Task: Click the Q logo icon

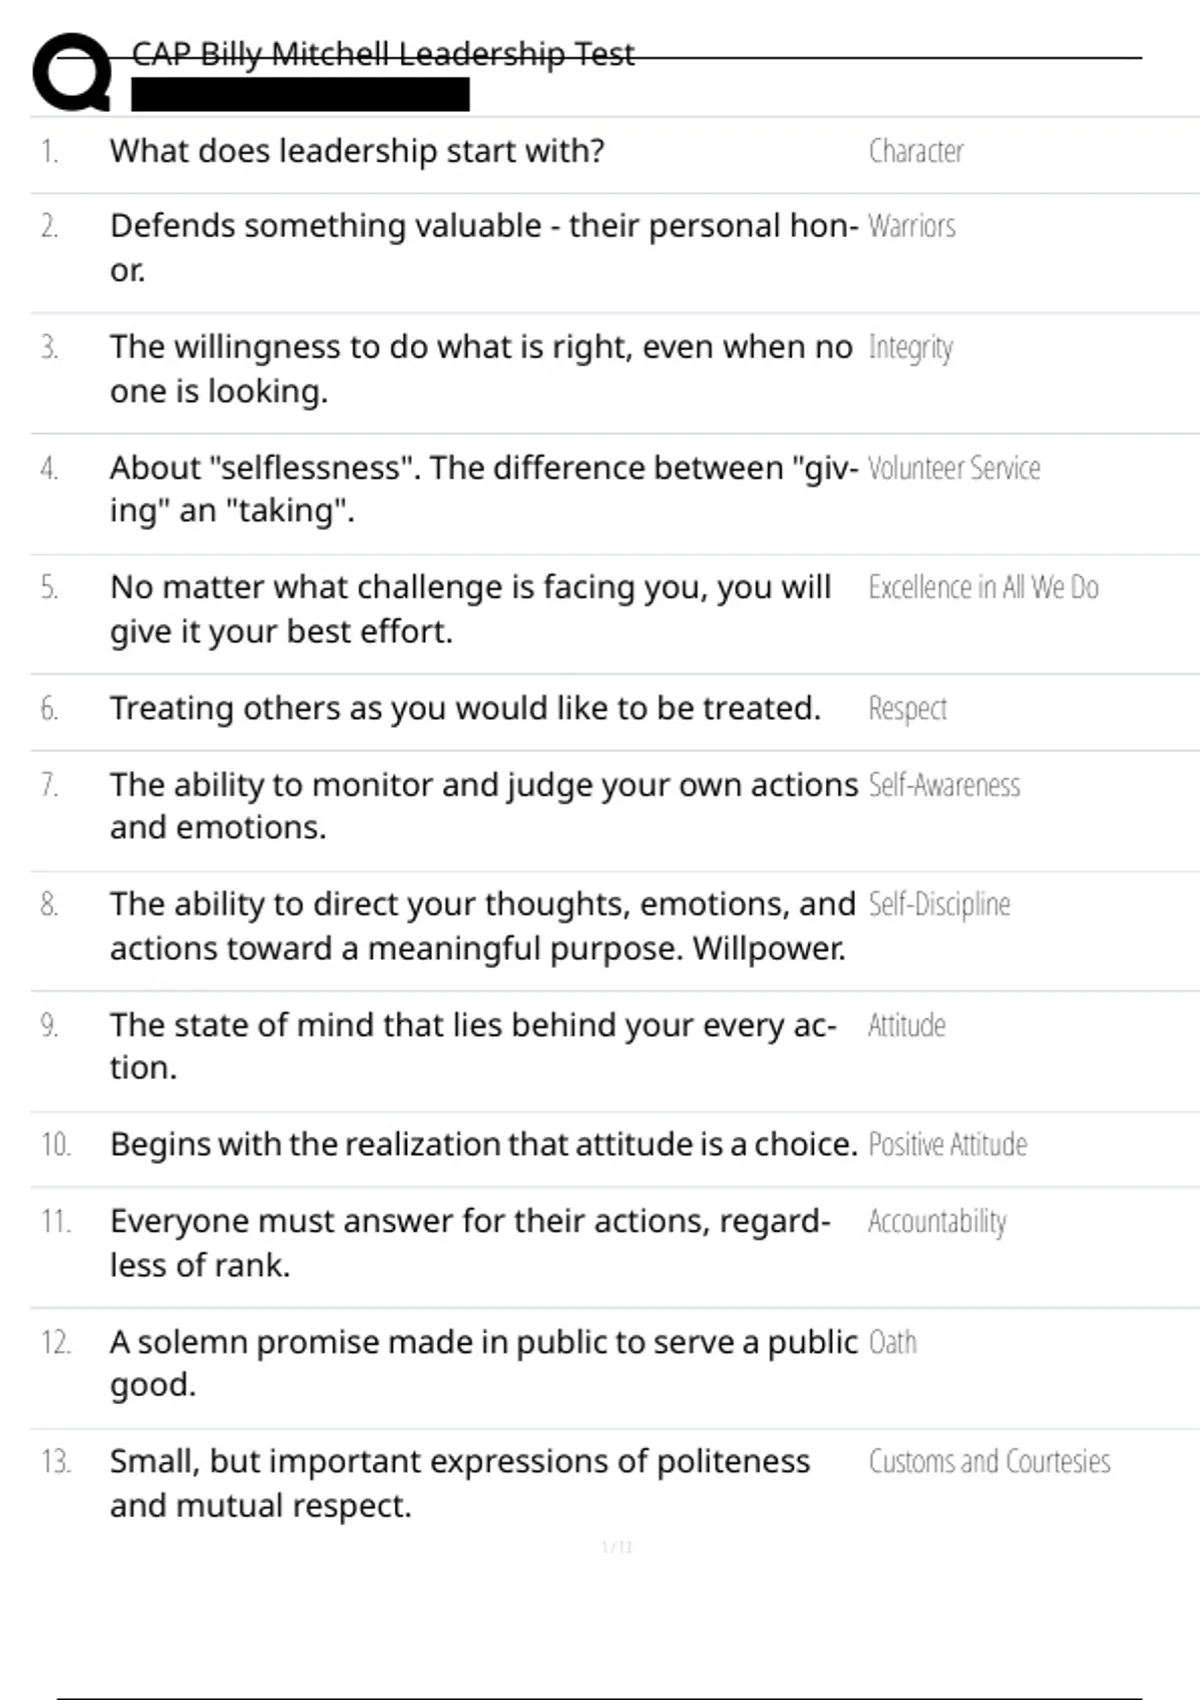Action: click(72, 72)
